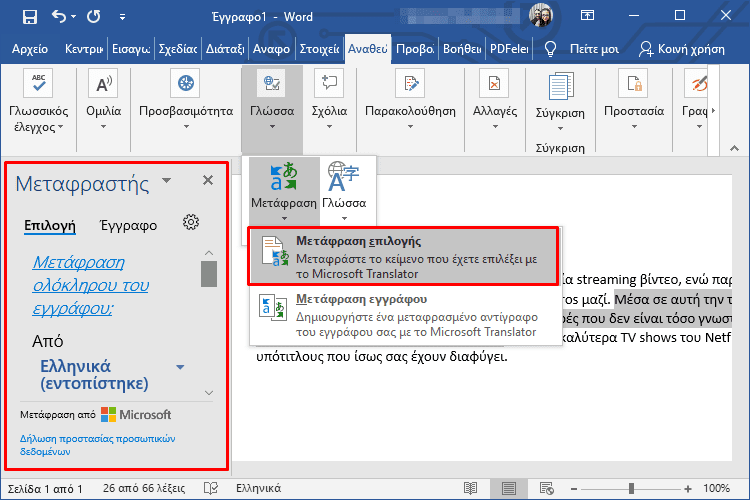This screenshot has width=750, height=500.
Task: Open the Σχόλια comments group
Action: (x=329, y=99)
